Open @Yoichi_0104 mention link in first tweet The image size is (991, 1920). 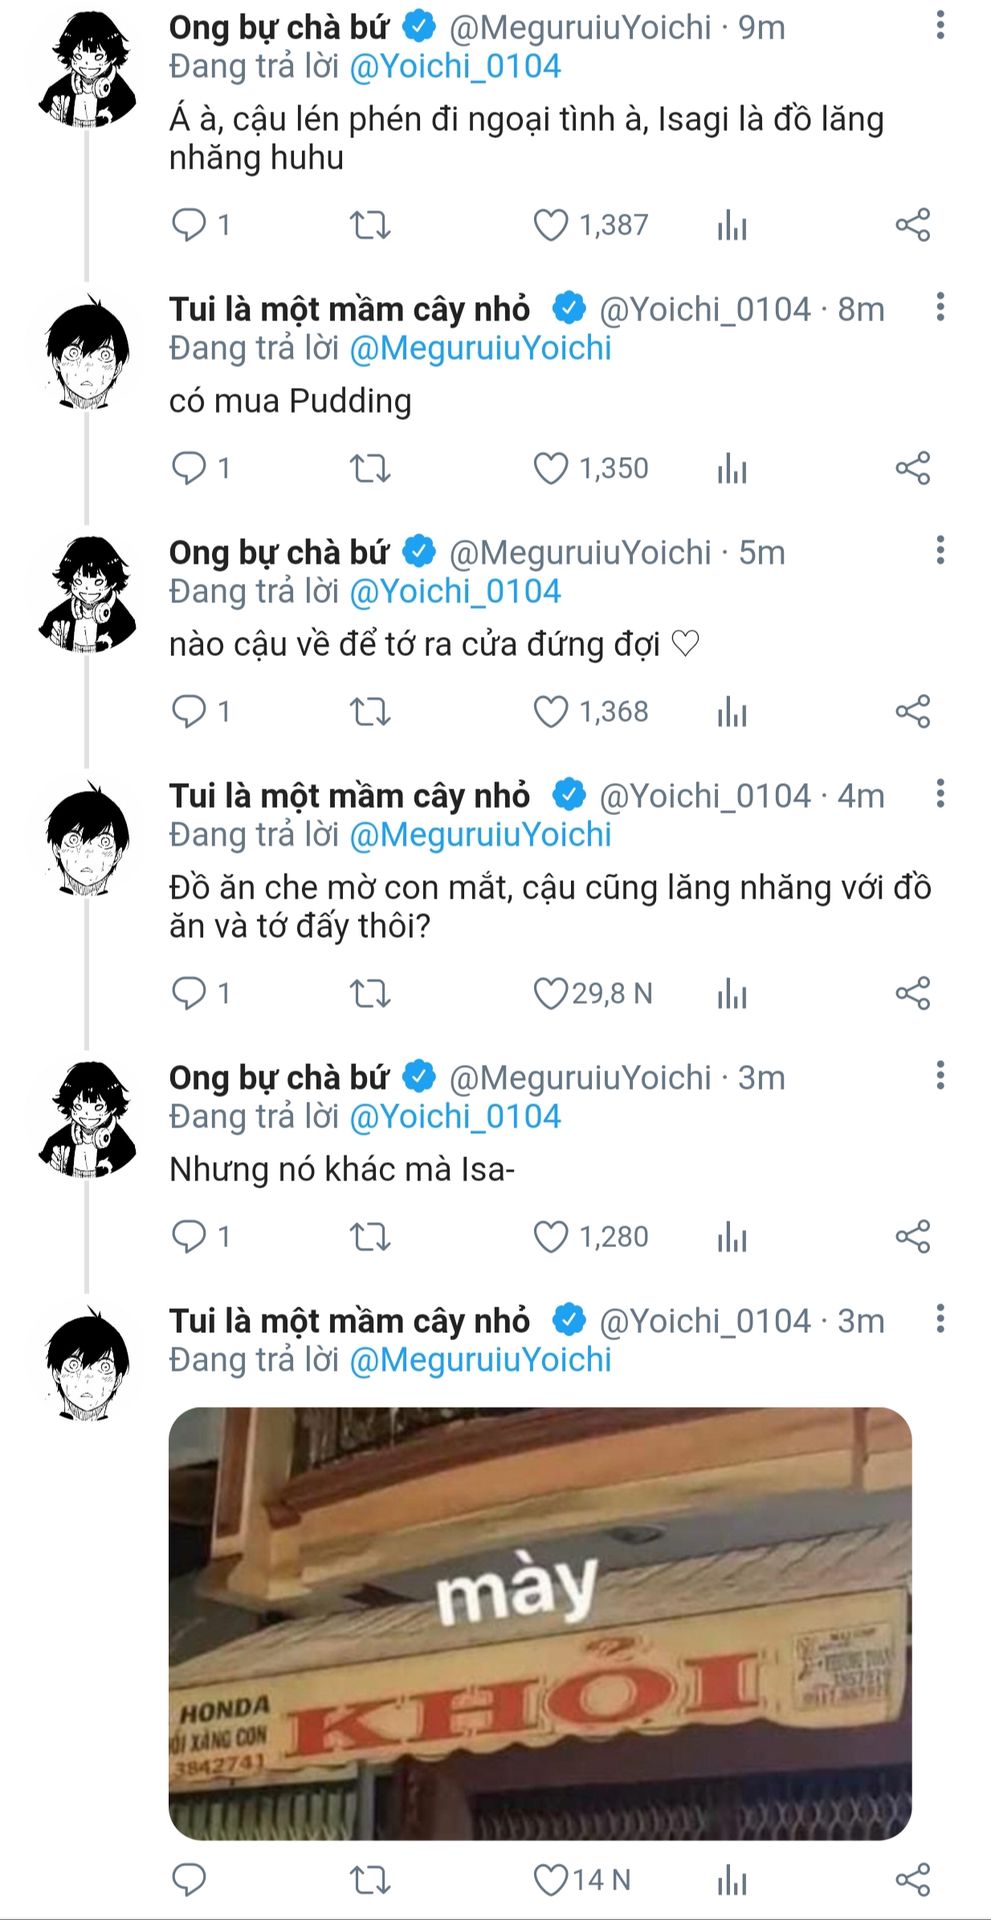(x=455, y=67)
